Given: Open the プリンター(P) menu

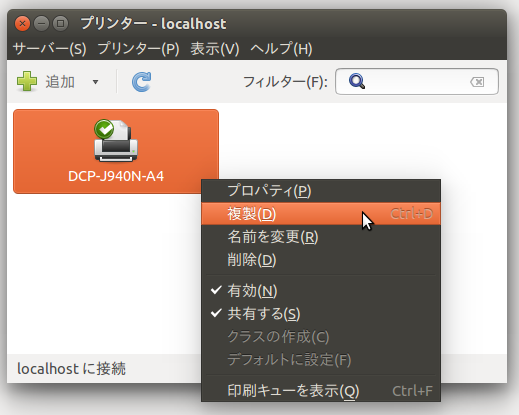Looking at the screenshot, I should 138,49.
